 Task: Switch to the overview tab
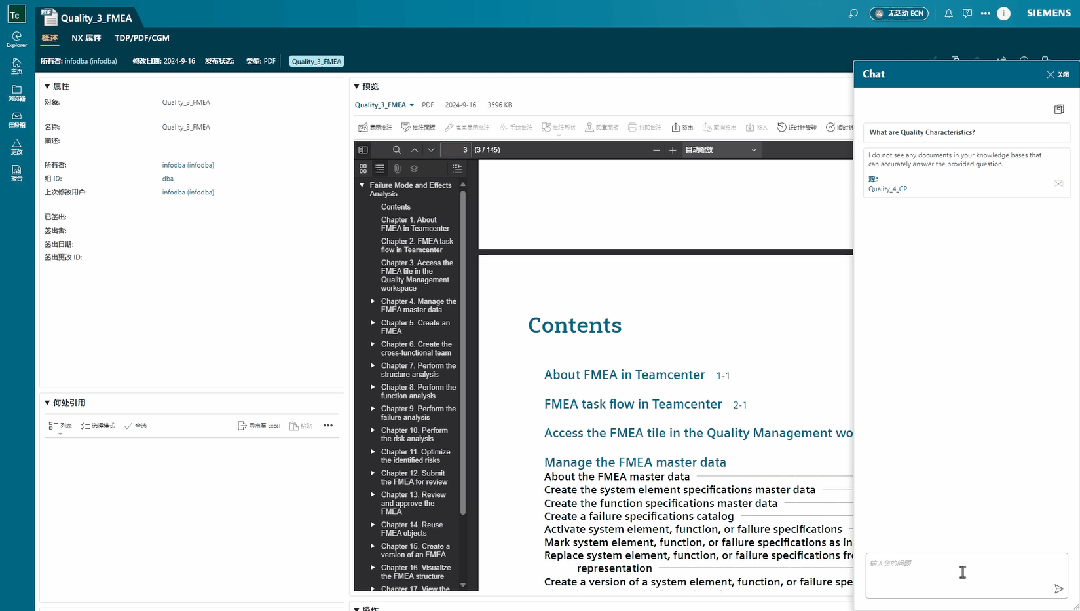coord(50,38)
